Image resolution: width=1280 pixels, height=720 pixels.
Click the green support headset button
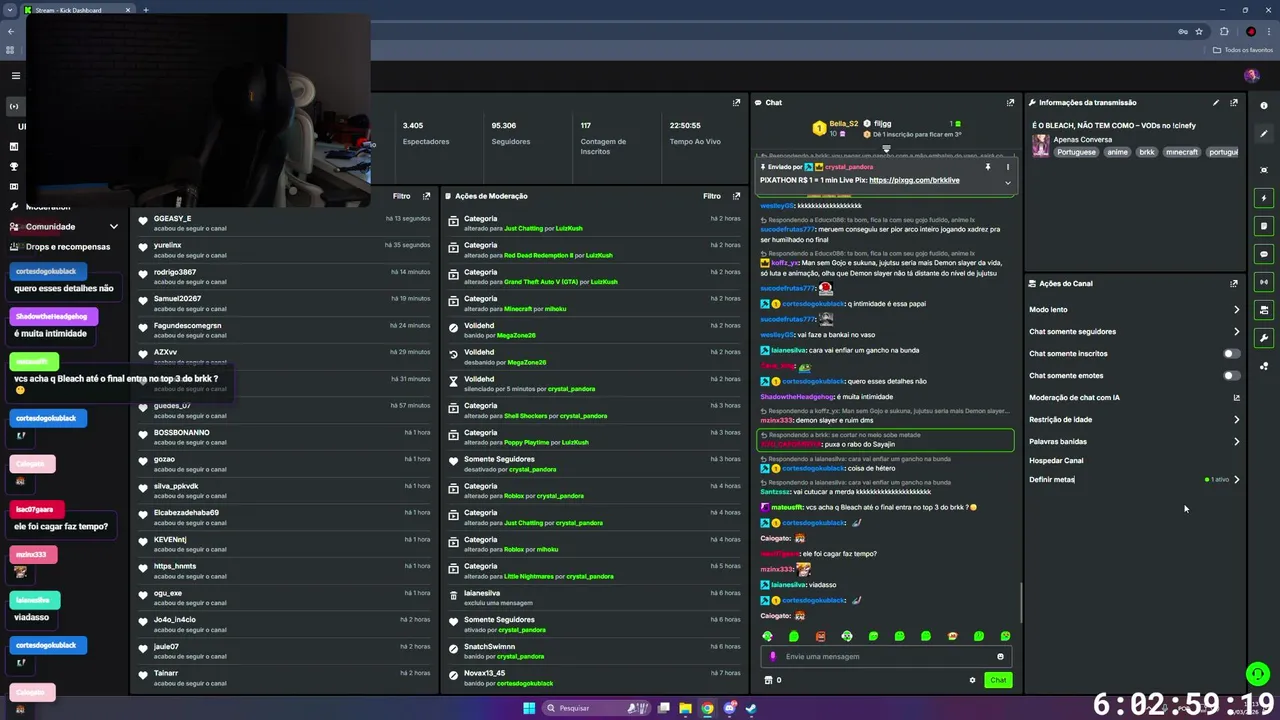pos(1258,674)
